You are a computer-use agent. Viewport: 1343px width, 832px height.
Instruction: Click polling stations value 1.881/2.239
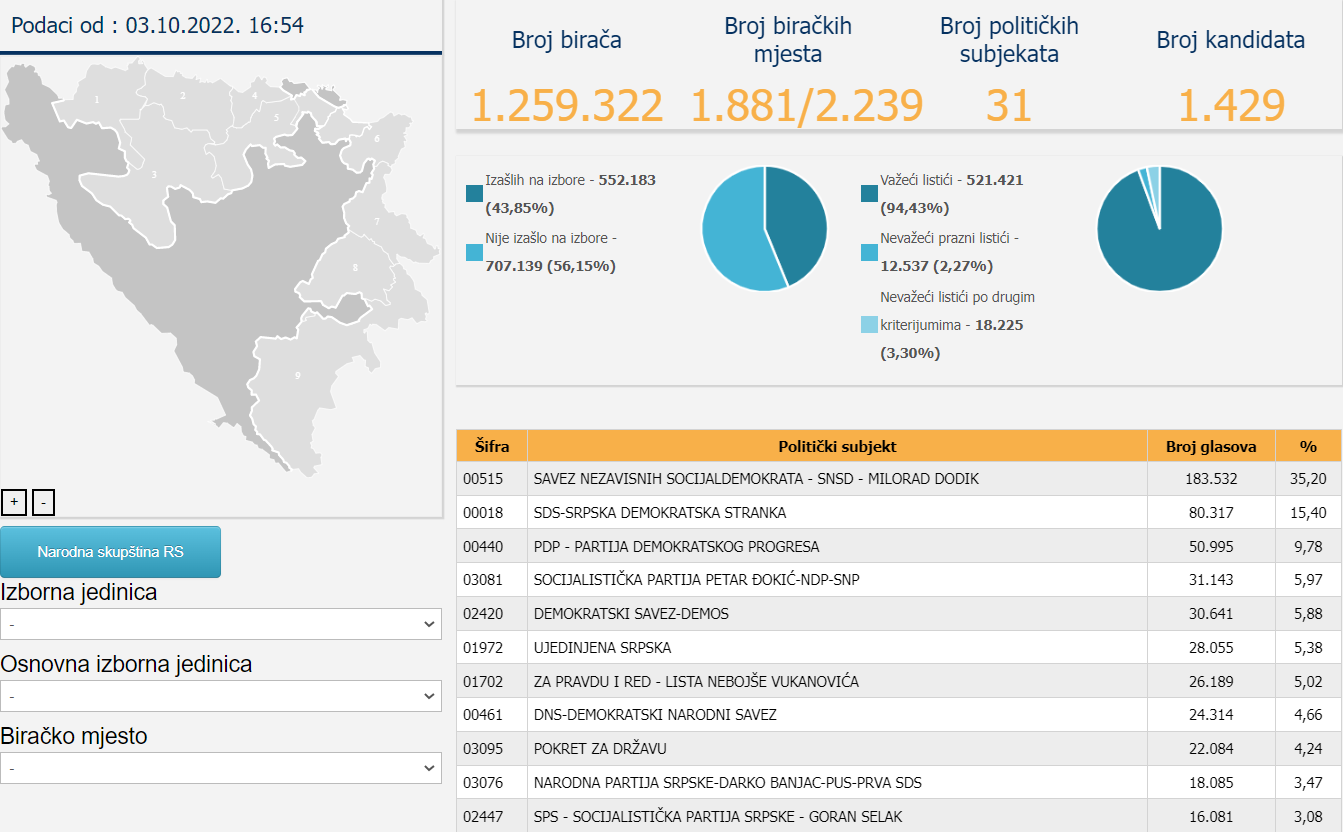tap(807, 106)
